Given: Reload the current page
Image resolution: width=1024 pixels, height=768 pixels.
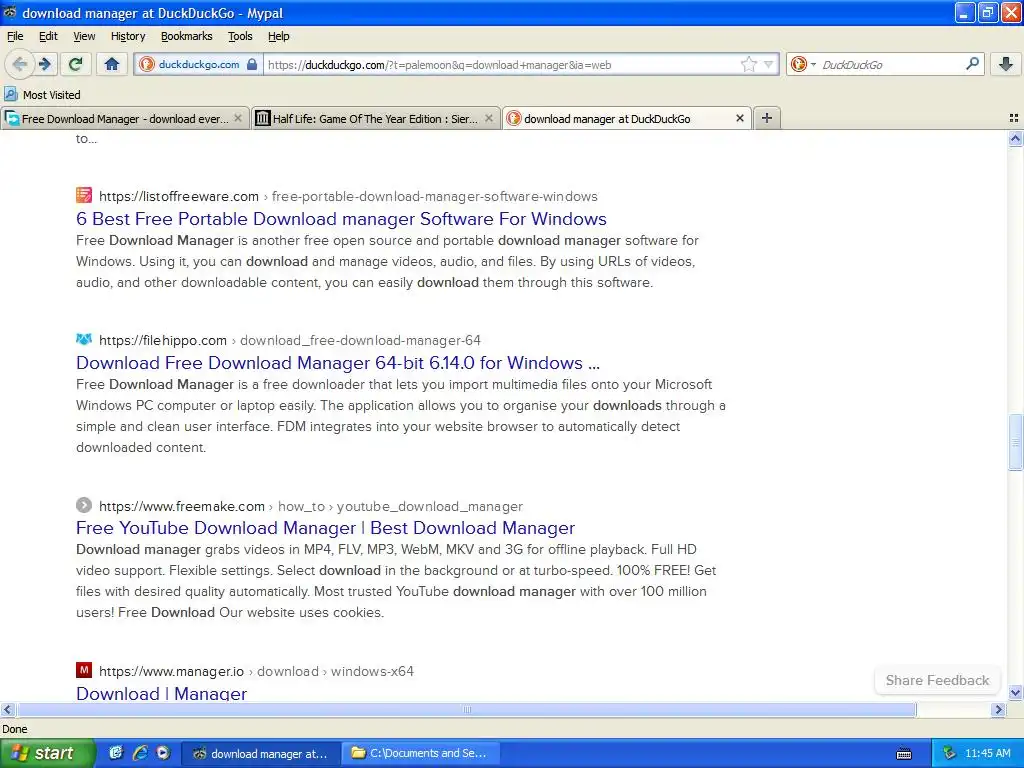Looking at the screenshot, I should pos(76,64).
